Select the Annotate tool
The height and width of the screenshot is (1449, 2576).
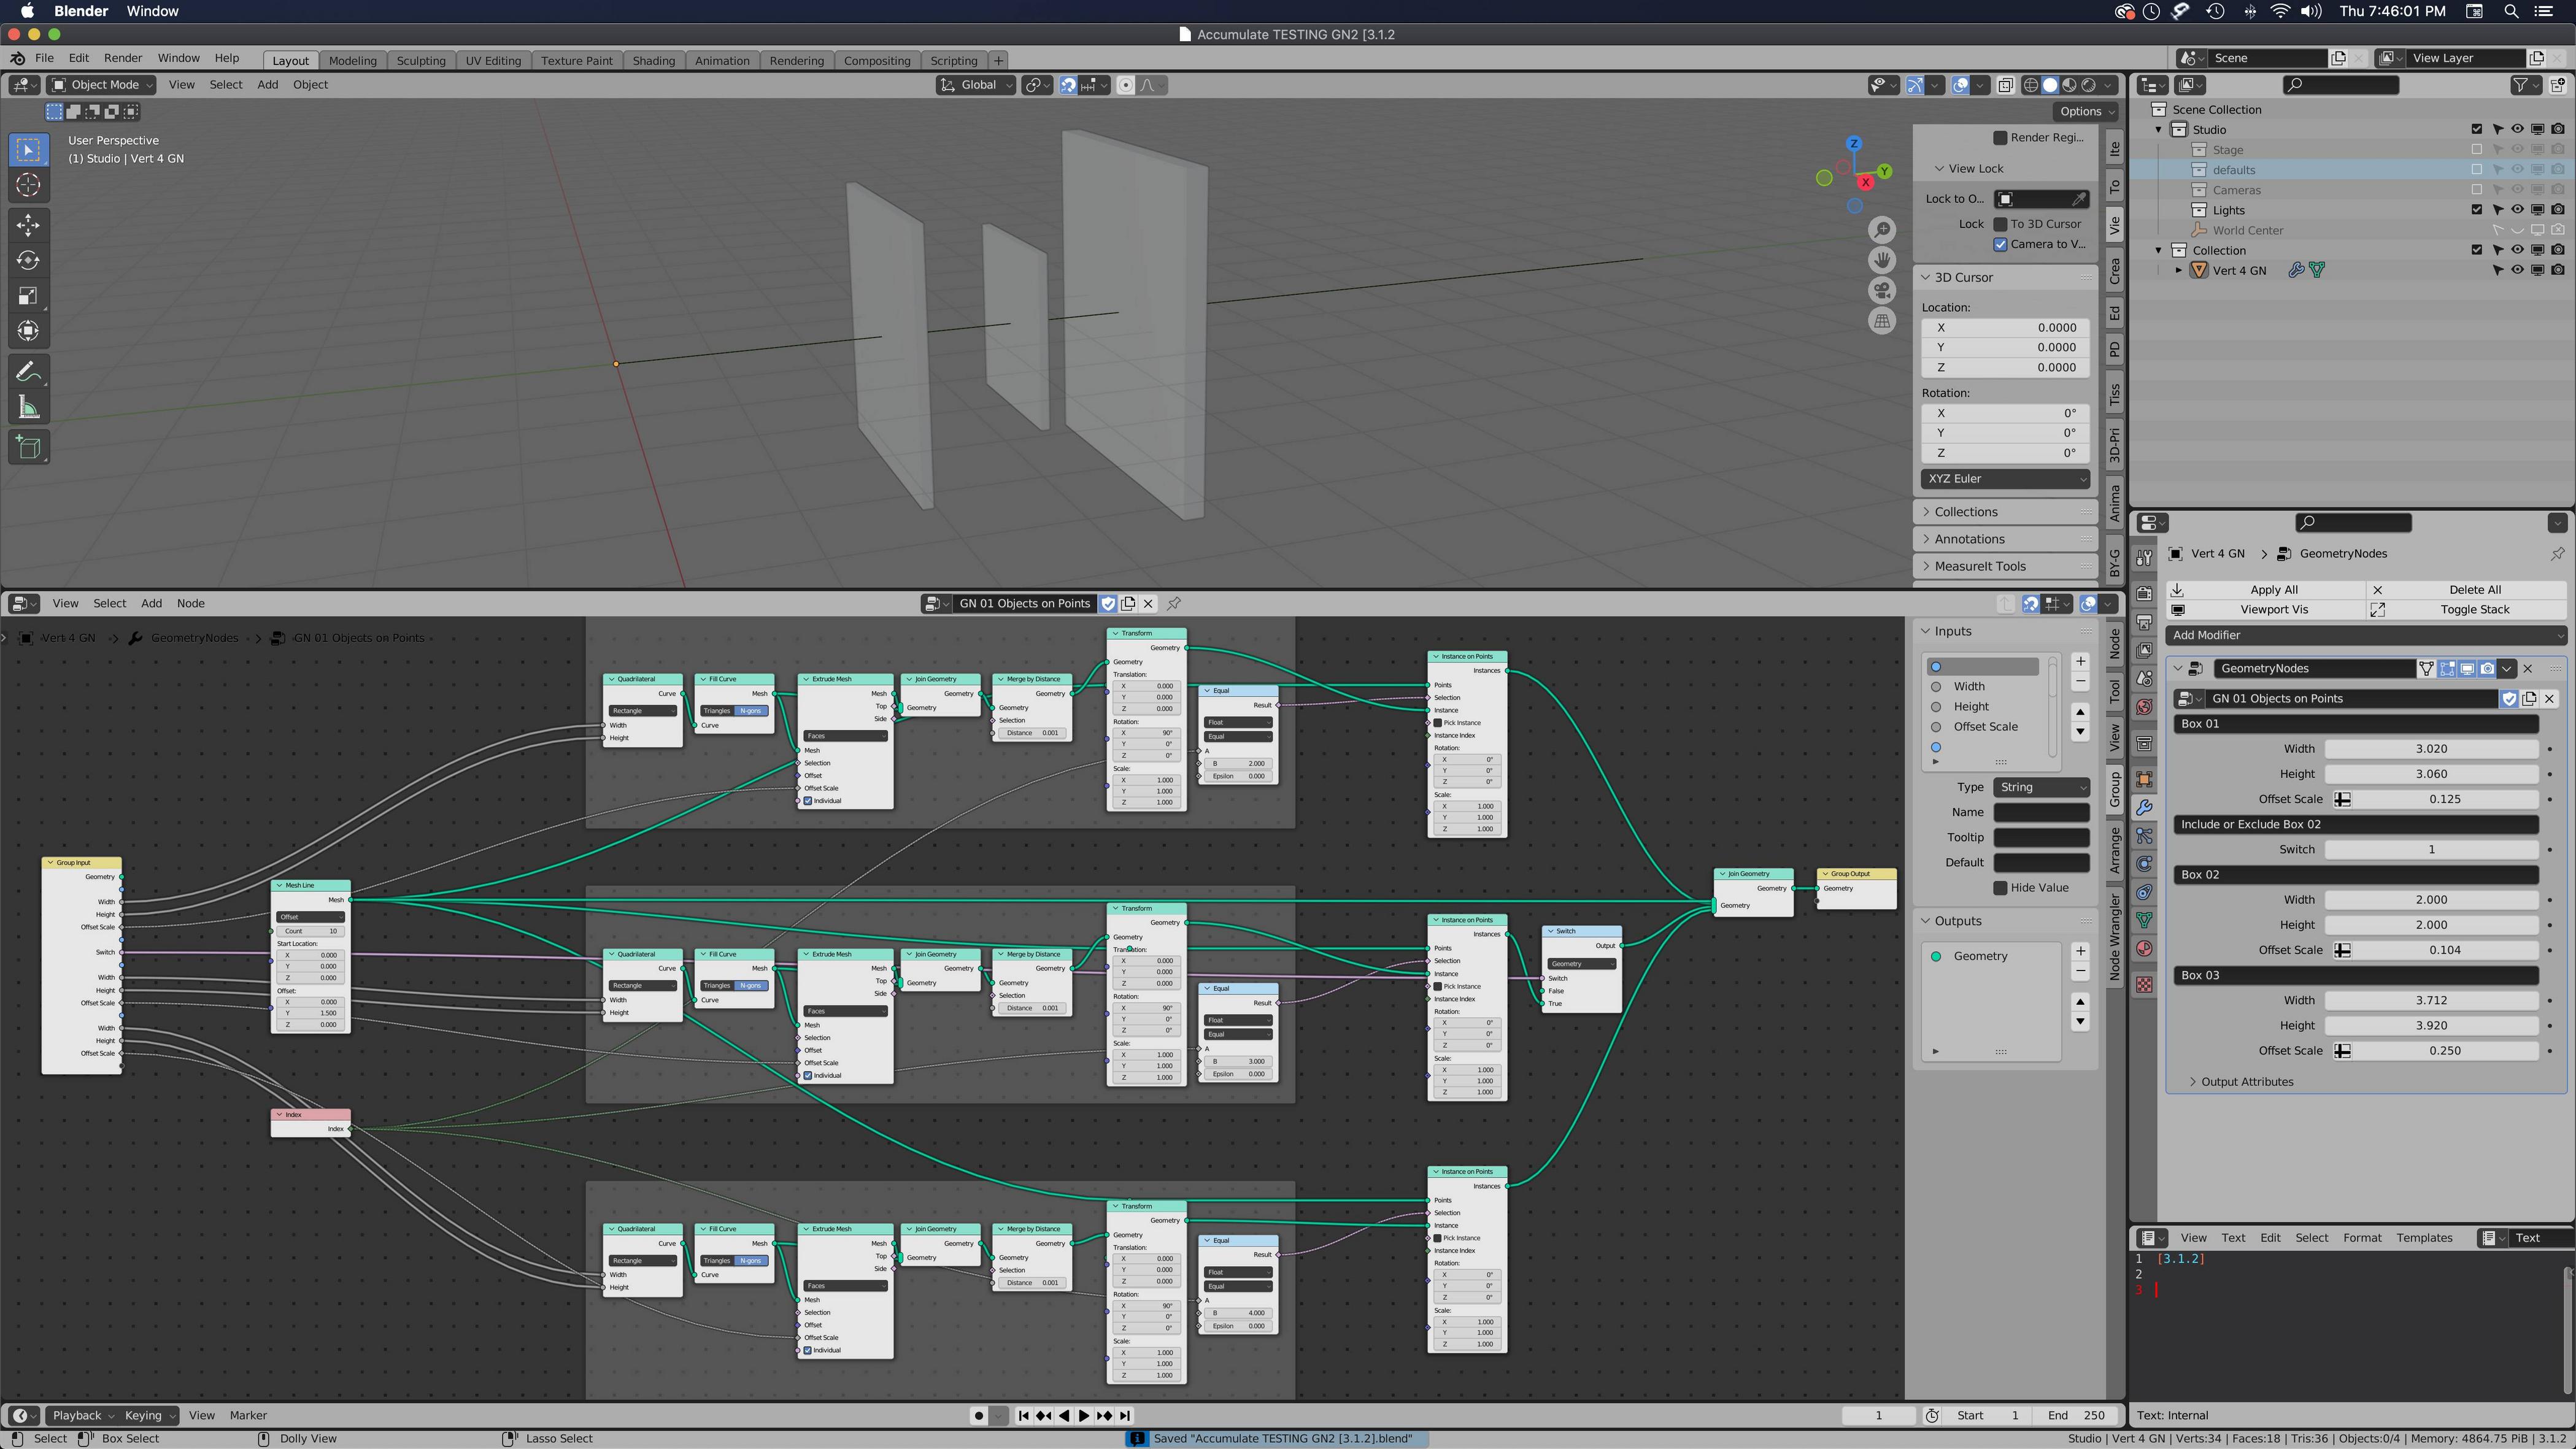[28, 372]
